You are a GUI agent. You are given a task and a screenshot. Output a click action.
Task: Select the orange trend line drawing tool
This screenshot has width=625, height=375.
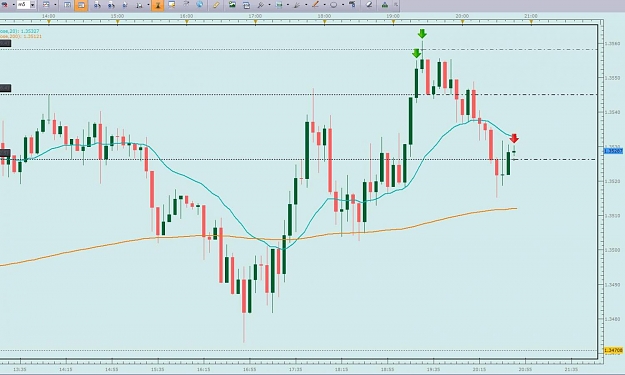pyautogui.click(x=315, y=5)
